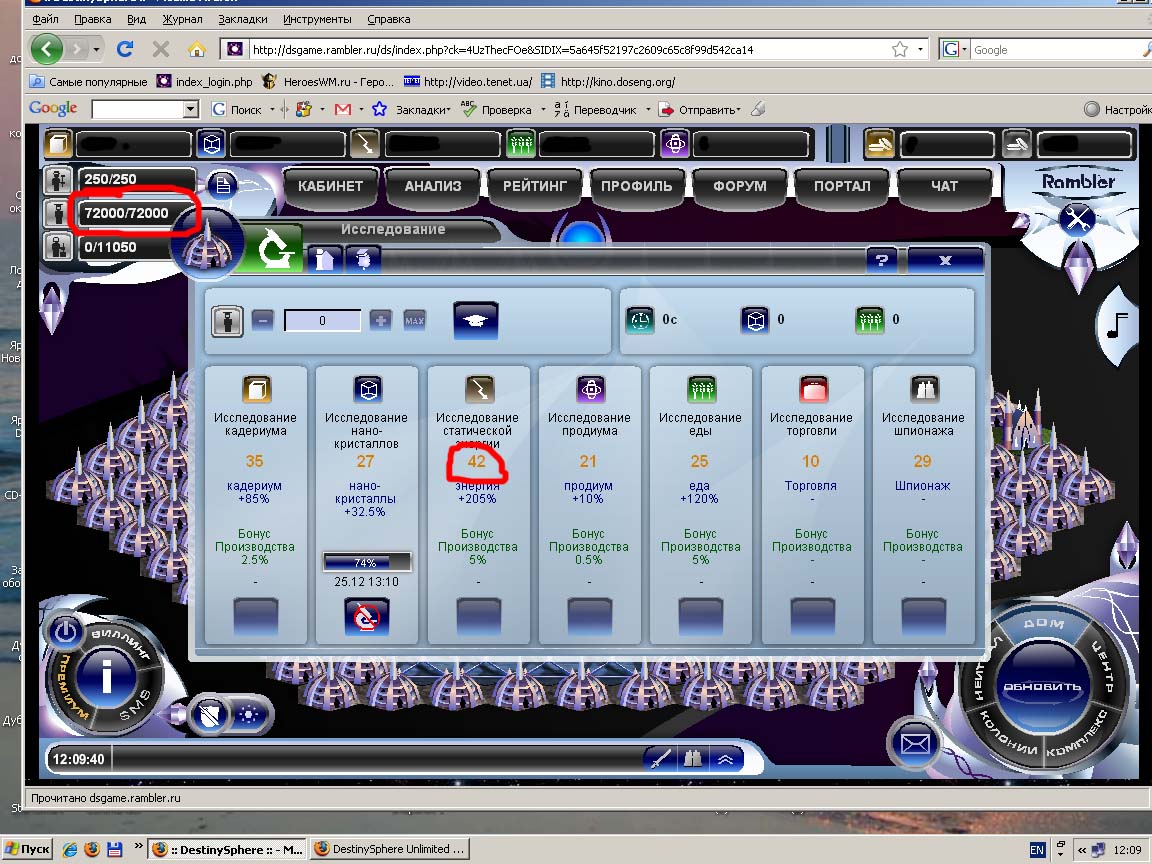Click the graduation cap research button
Image resolution: width=1152 pixels, height=864 pixels.
tap(476, 320)
